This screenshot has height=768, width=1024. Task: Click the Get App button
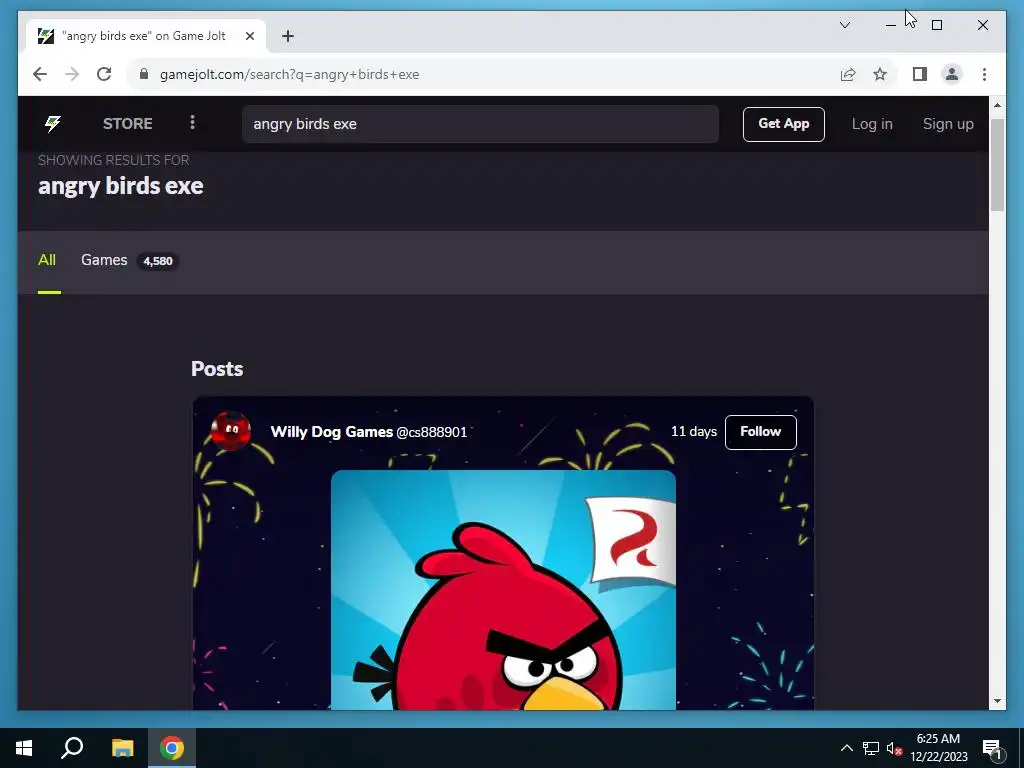pos(784,124)
